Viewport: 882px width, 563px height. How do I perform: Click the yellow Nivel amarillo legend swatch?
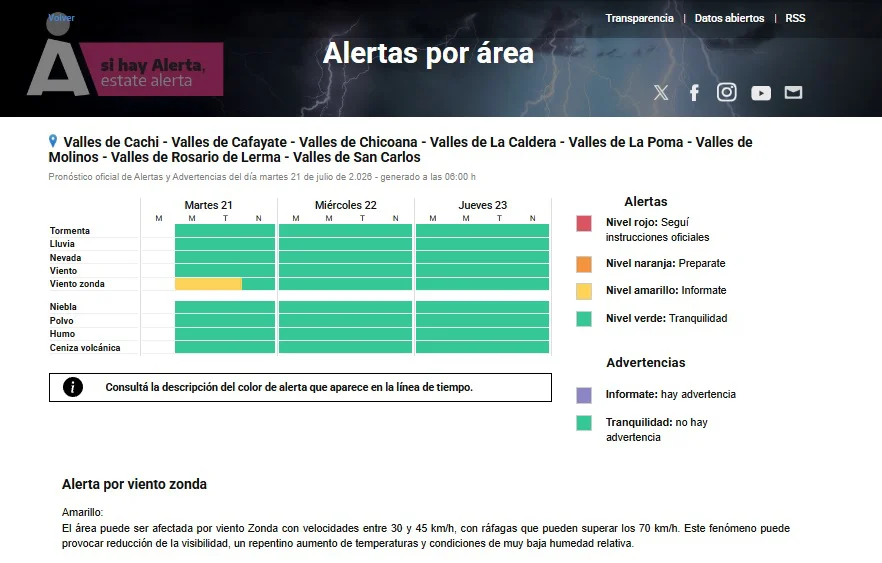584,291
